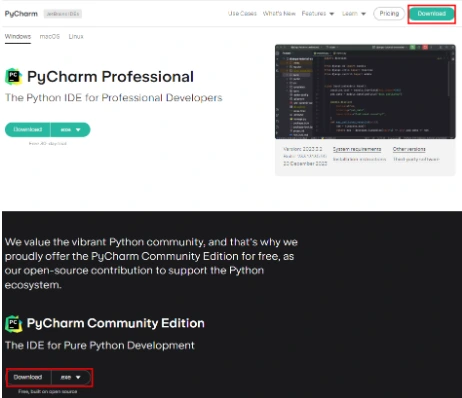Screen dimensions: 462x398
Task: Expand the Learn dropdown menu
Action: [x=354, y=13]
